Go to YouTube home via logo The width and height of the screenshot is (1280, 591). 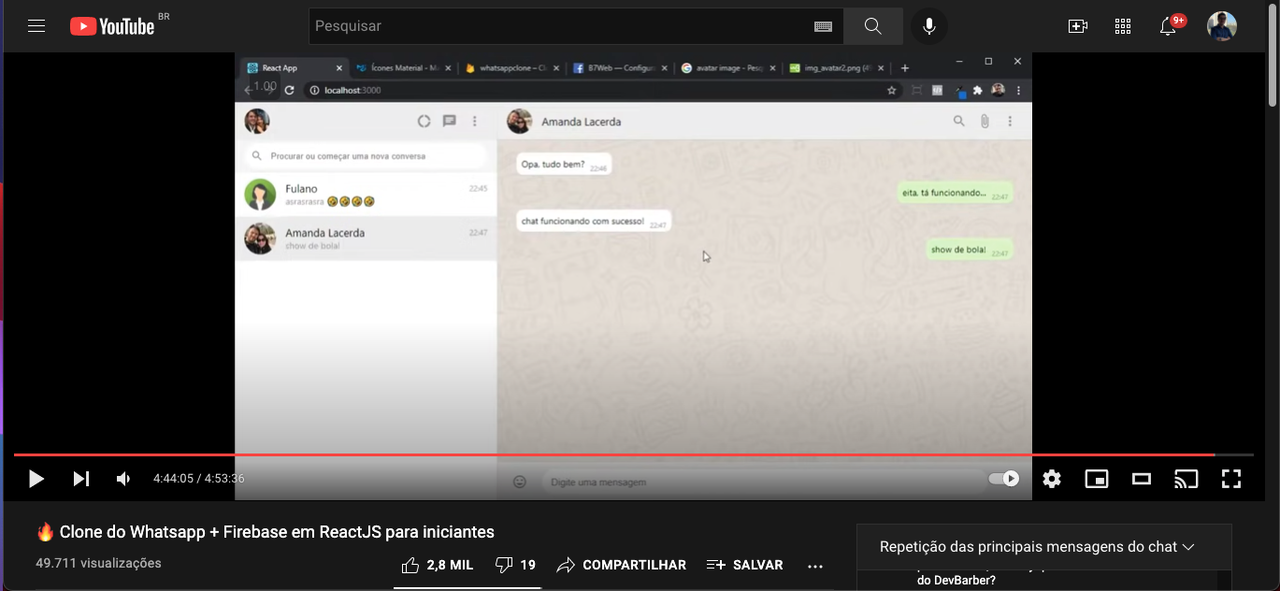click(112, 26)
